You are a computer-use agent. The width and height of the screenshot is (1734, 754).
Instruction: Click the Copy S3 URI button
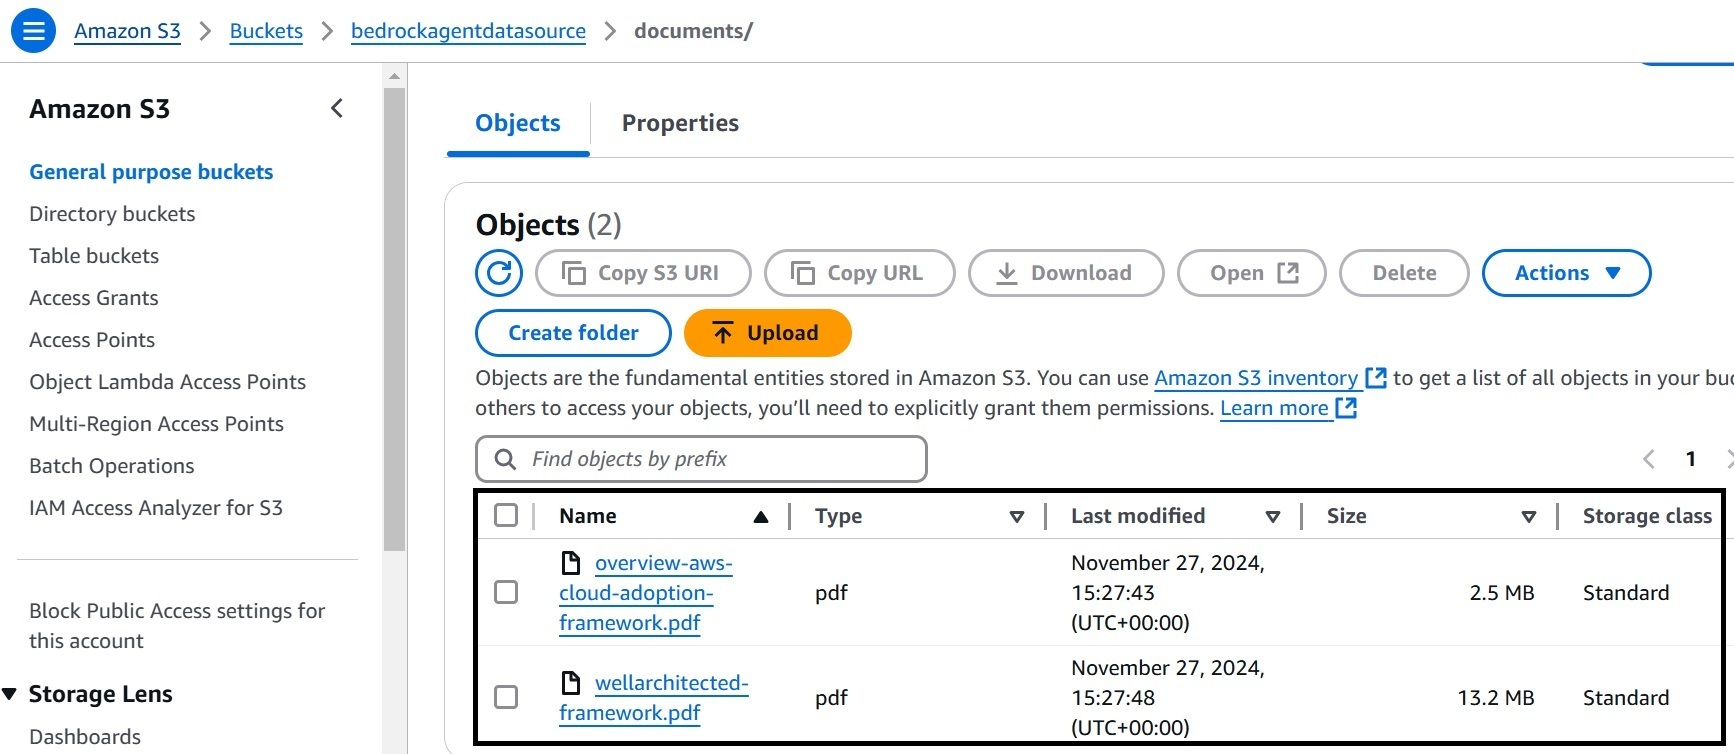[643, 273]
